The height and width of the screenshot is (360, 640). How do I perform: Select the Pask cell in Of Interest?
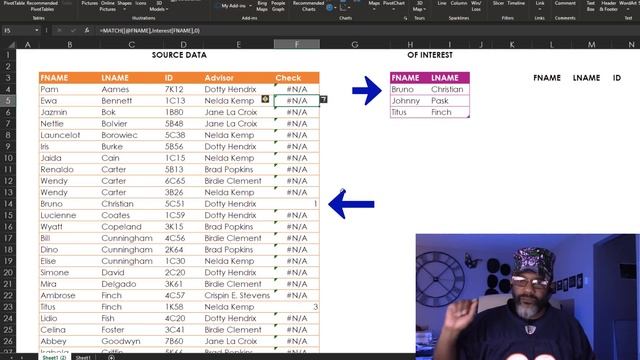[x=449, y=100]
